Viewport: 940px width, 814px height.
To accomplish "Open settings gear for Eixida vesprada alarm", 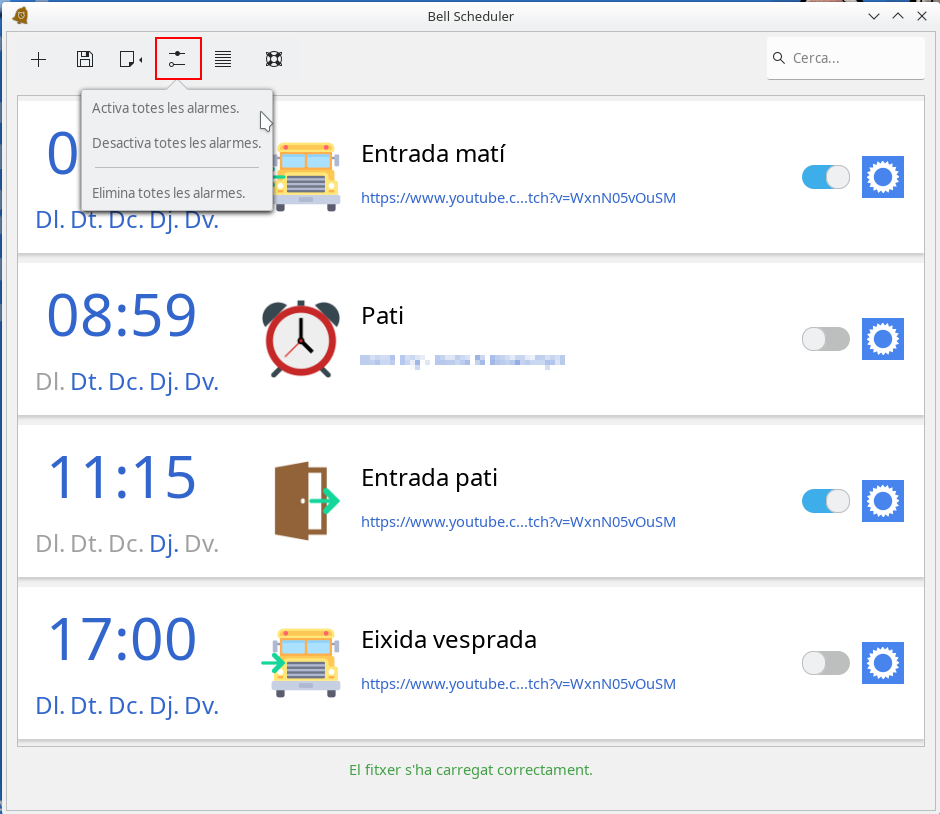I will (x=882, y=663).
